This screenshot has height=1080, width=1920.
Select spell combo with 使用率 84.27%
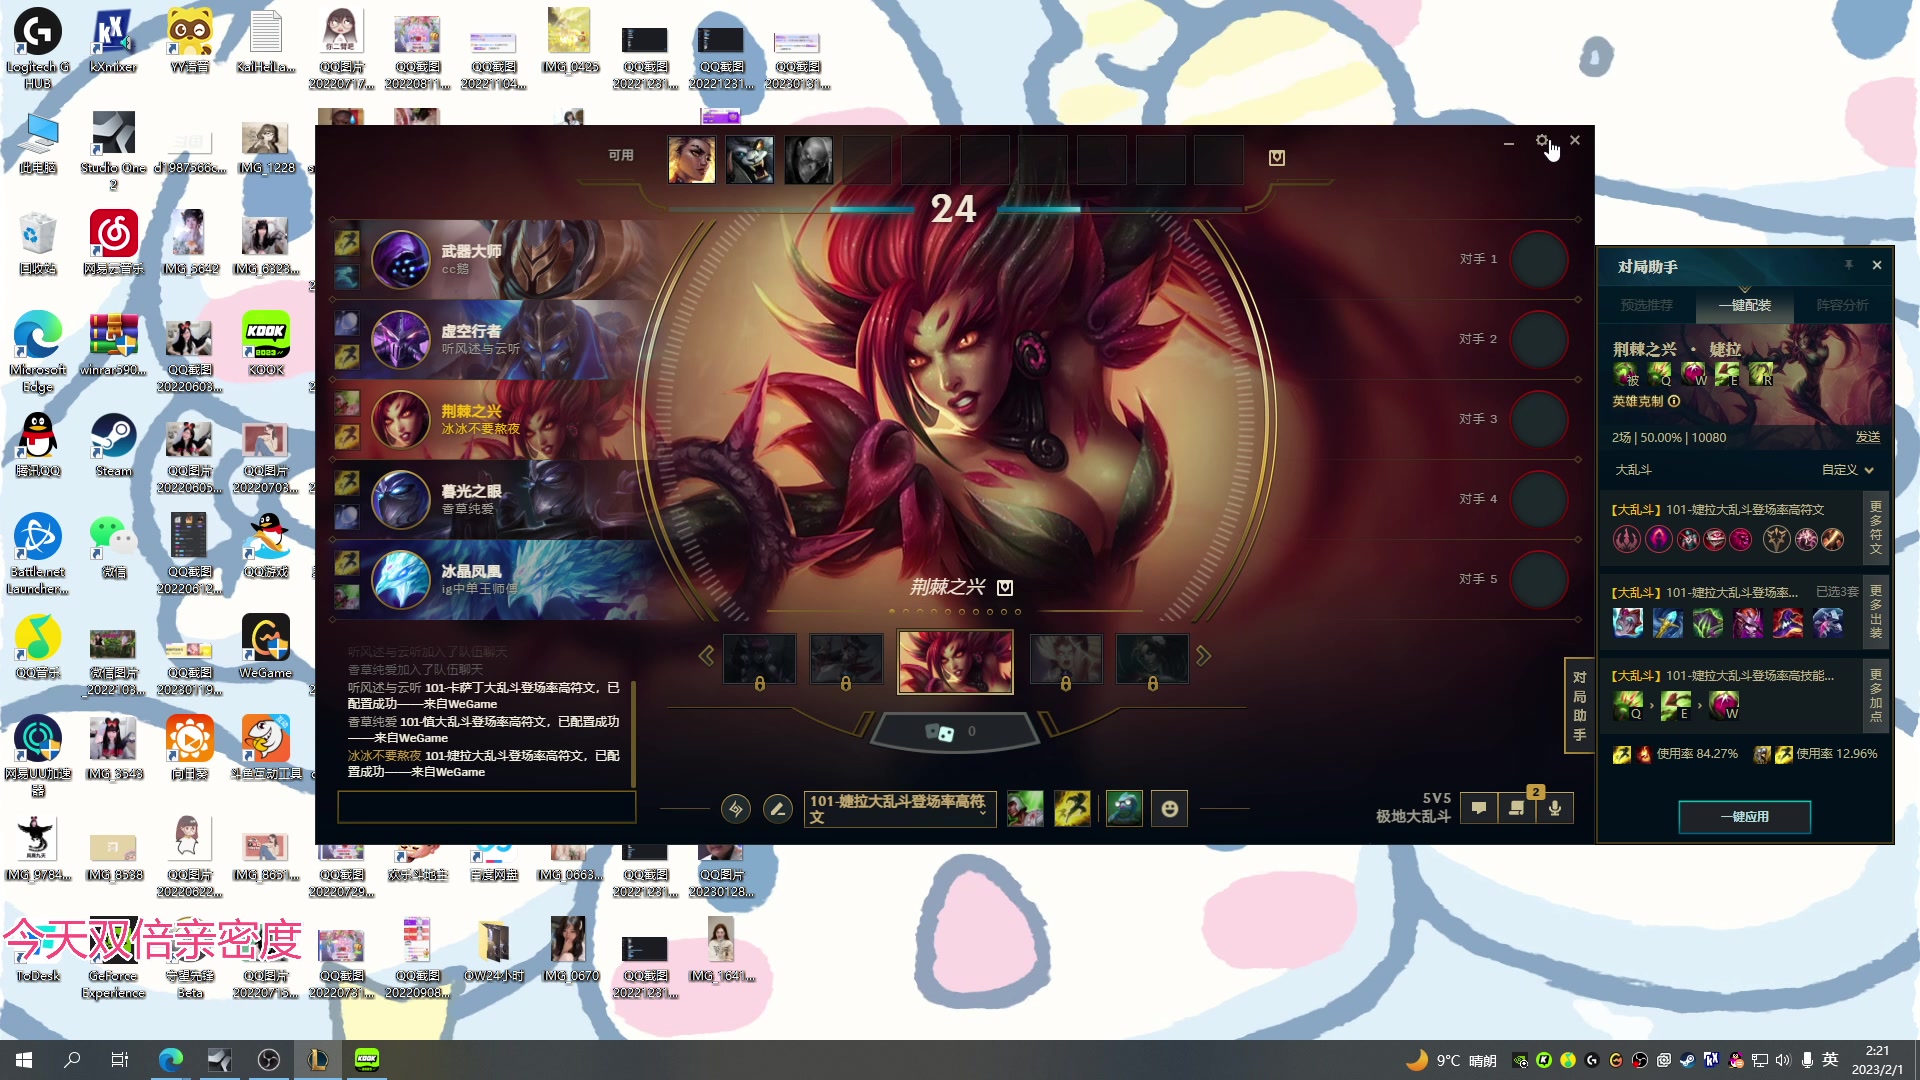pos(1675,754)
